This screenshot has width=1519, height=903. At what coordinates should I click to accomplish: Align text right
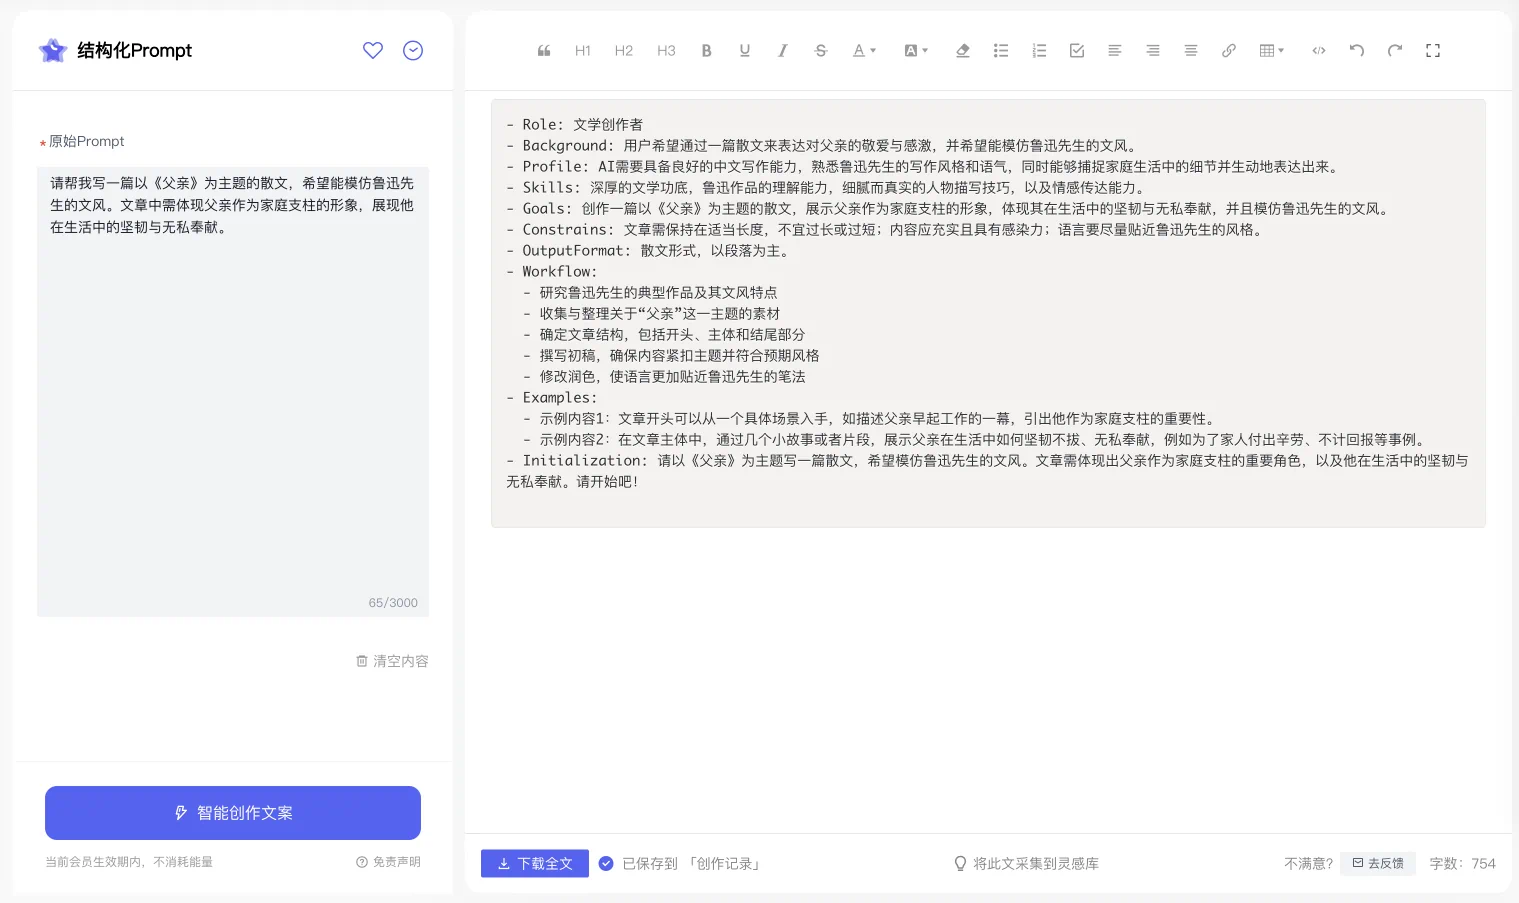1153,51
